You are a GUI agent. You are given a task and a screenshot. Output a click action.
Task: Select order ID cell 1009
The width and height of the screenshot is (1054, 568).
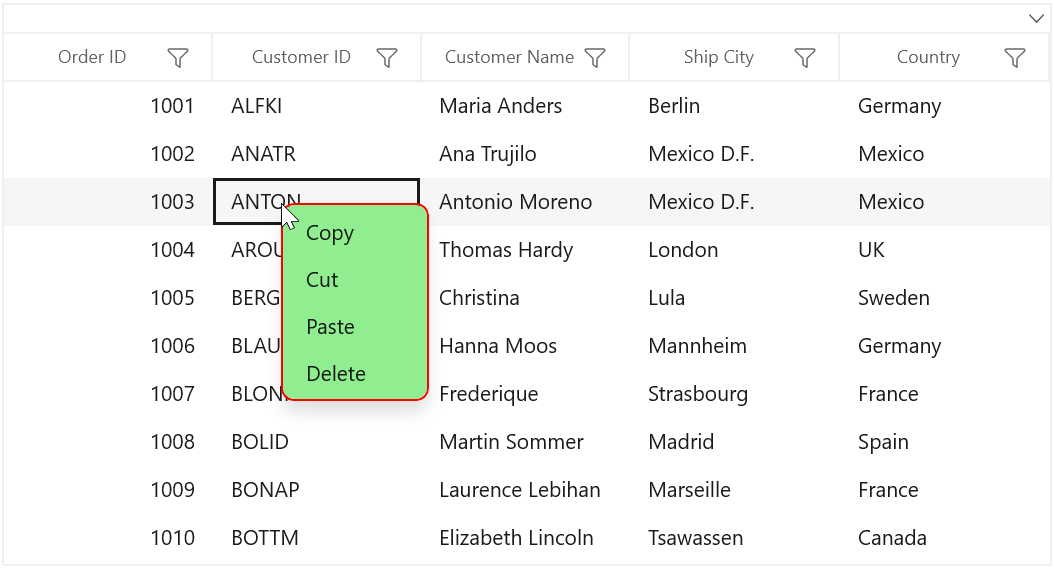point(108,490)
